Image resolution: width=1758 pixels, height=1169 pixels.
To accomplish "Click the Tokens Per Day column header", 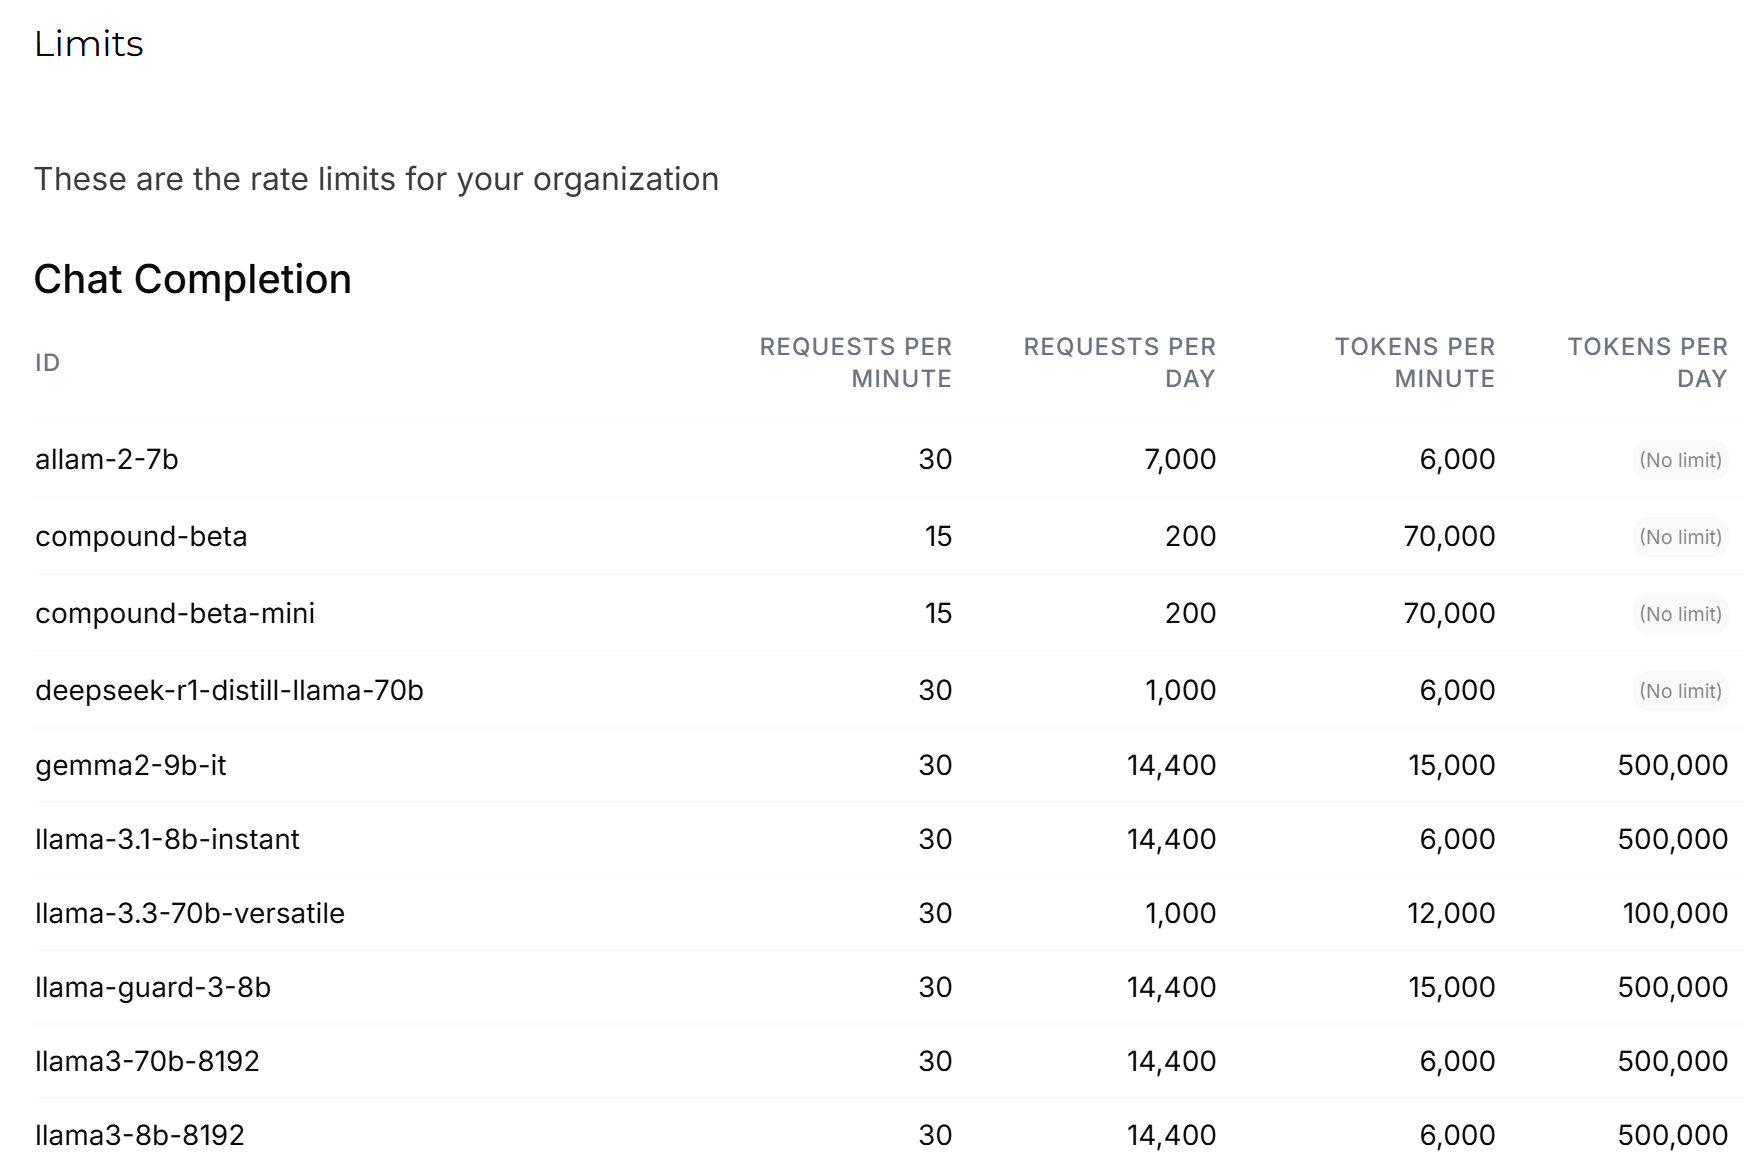I will 1648,362.
